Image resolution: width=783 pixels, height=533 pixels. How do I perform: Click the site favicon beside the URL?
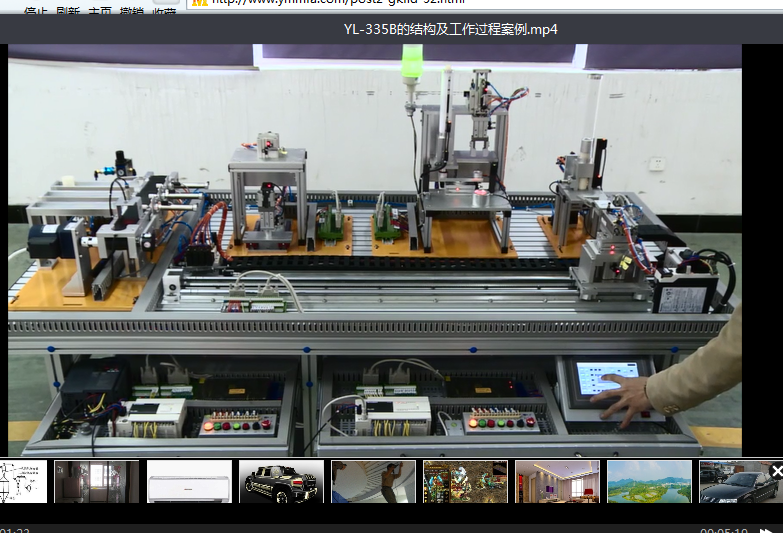click(x=199, y=3)
